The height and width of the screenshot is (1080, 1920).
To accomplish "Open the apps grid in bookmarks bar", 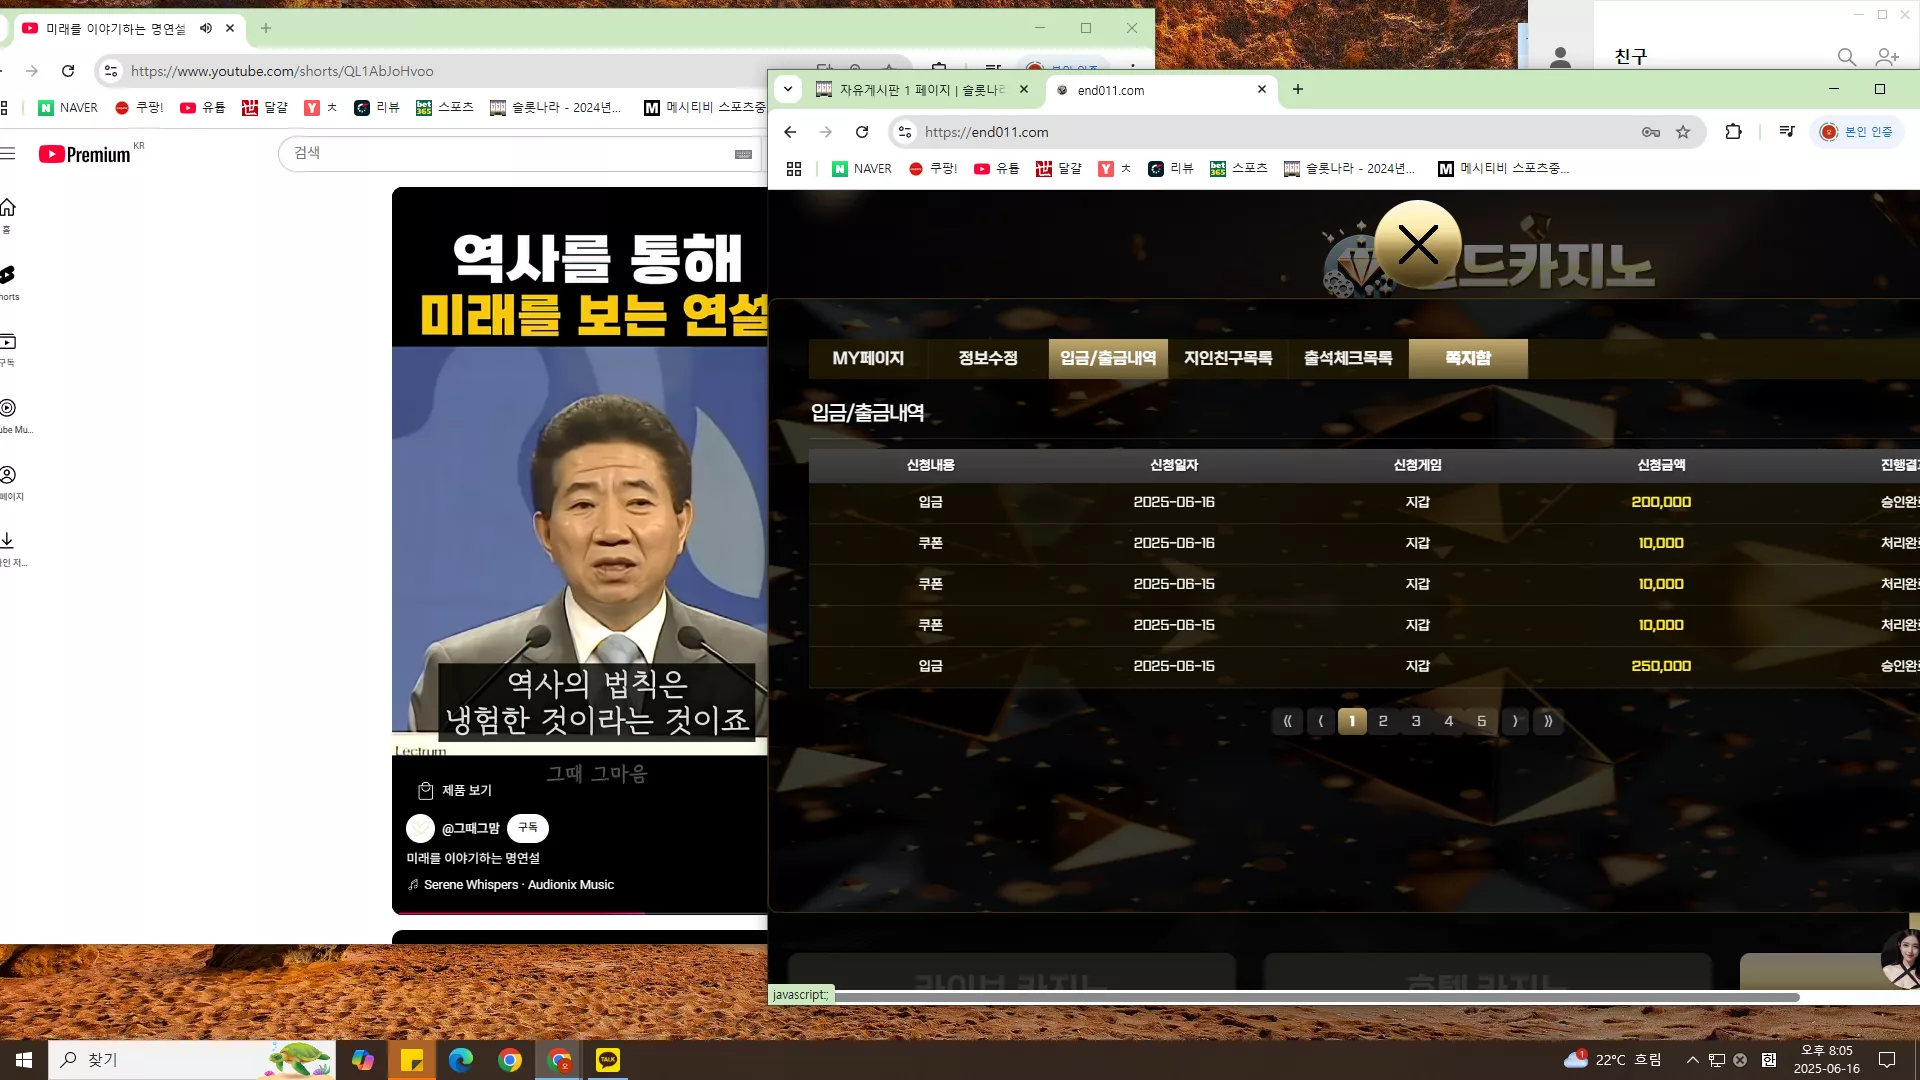I will tap(794, 169).
